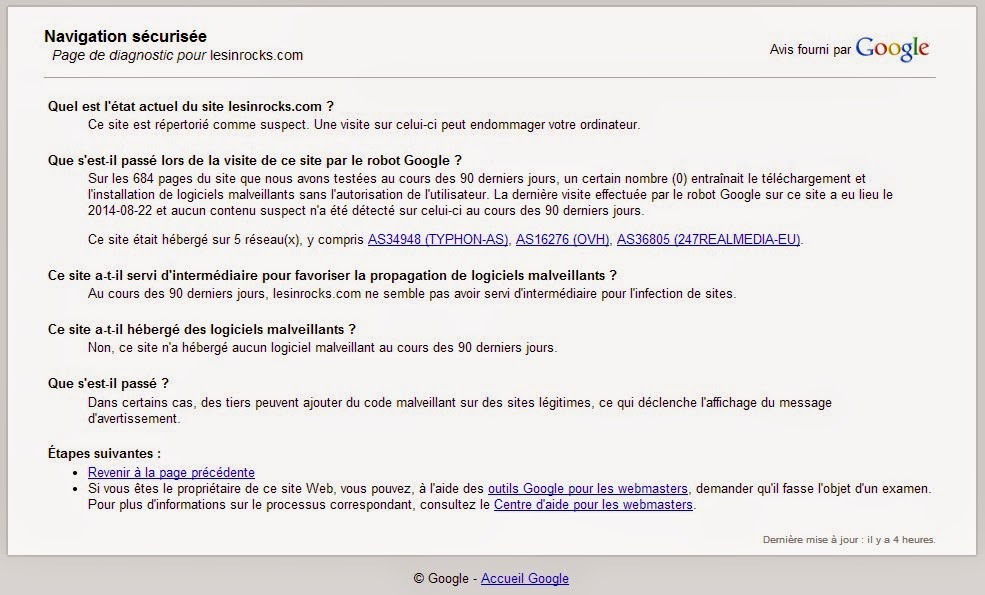Open the AS16276 (OVH) network link

(562, 239)
